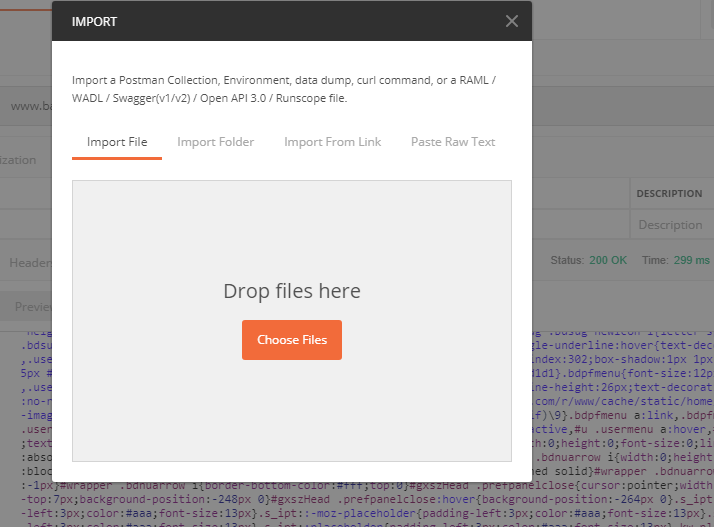The width and height of the screenshot is (714, 527).
Task: Click the Drop files here area
Action: coord(292,321)
